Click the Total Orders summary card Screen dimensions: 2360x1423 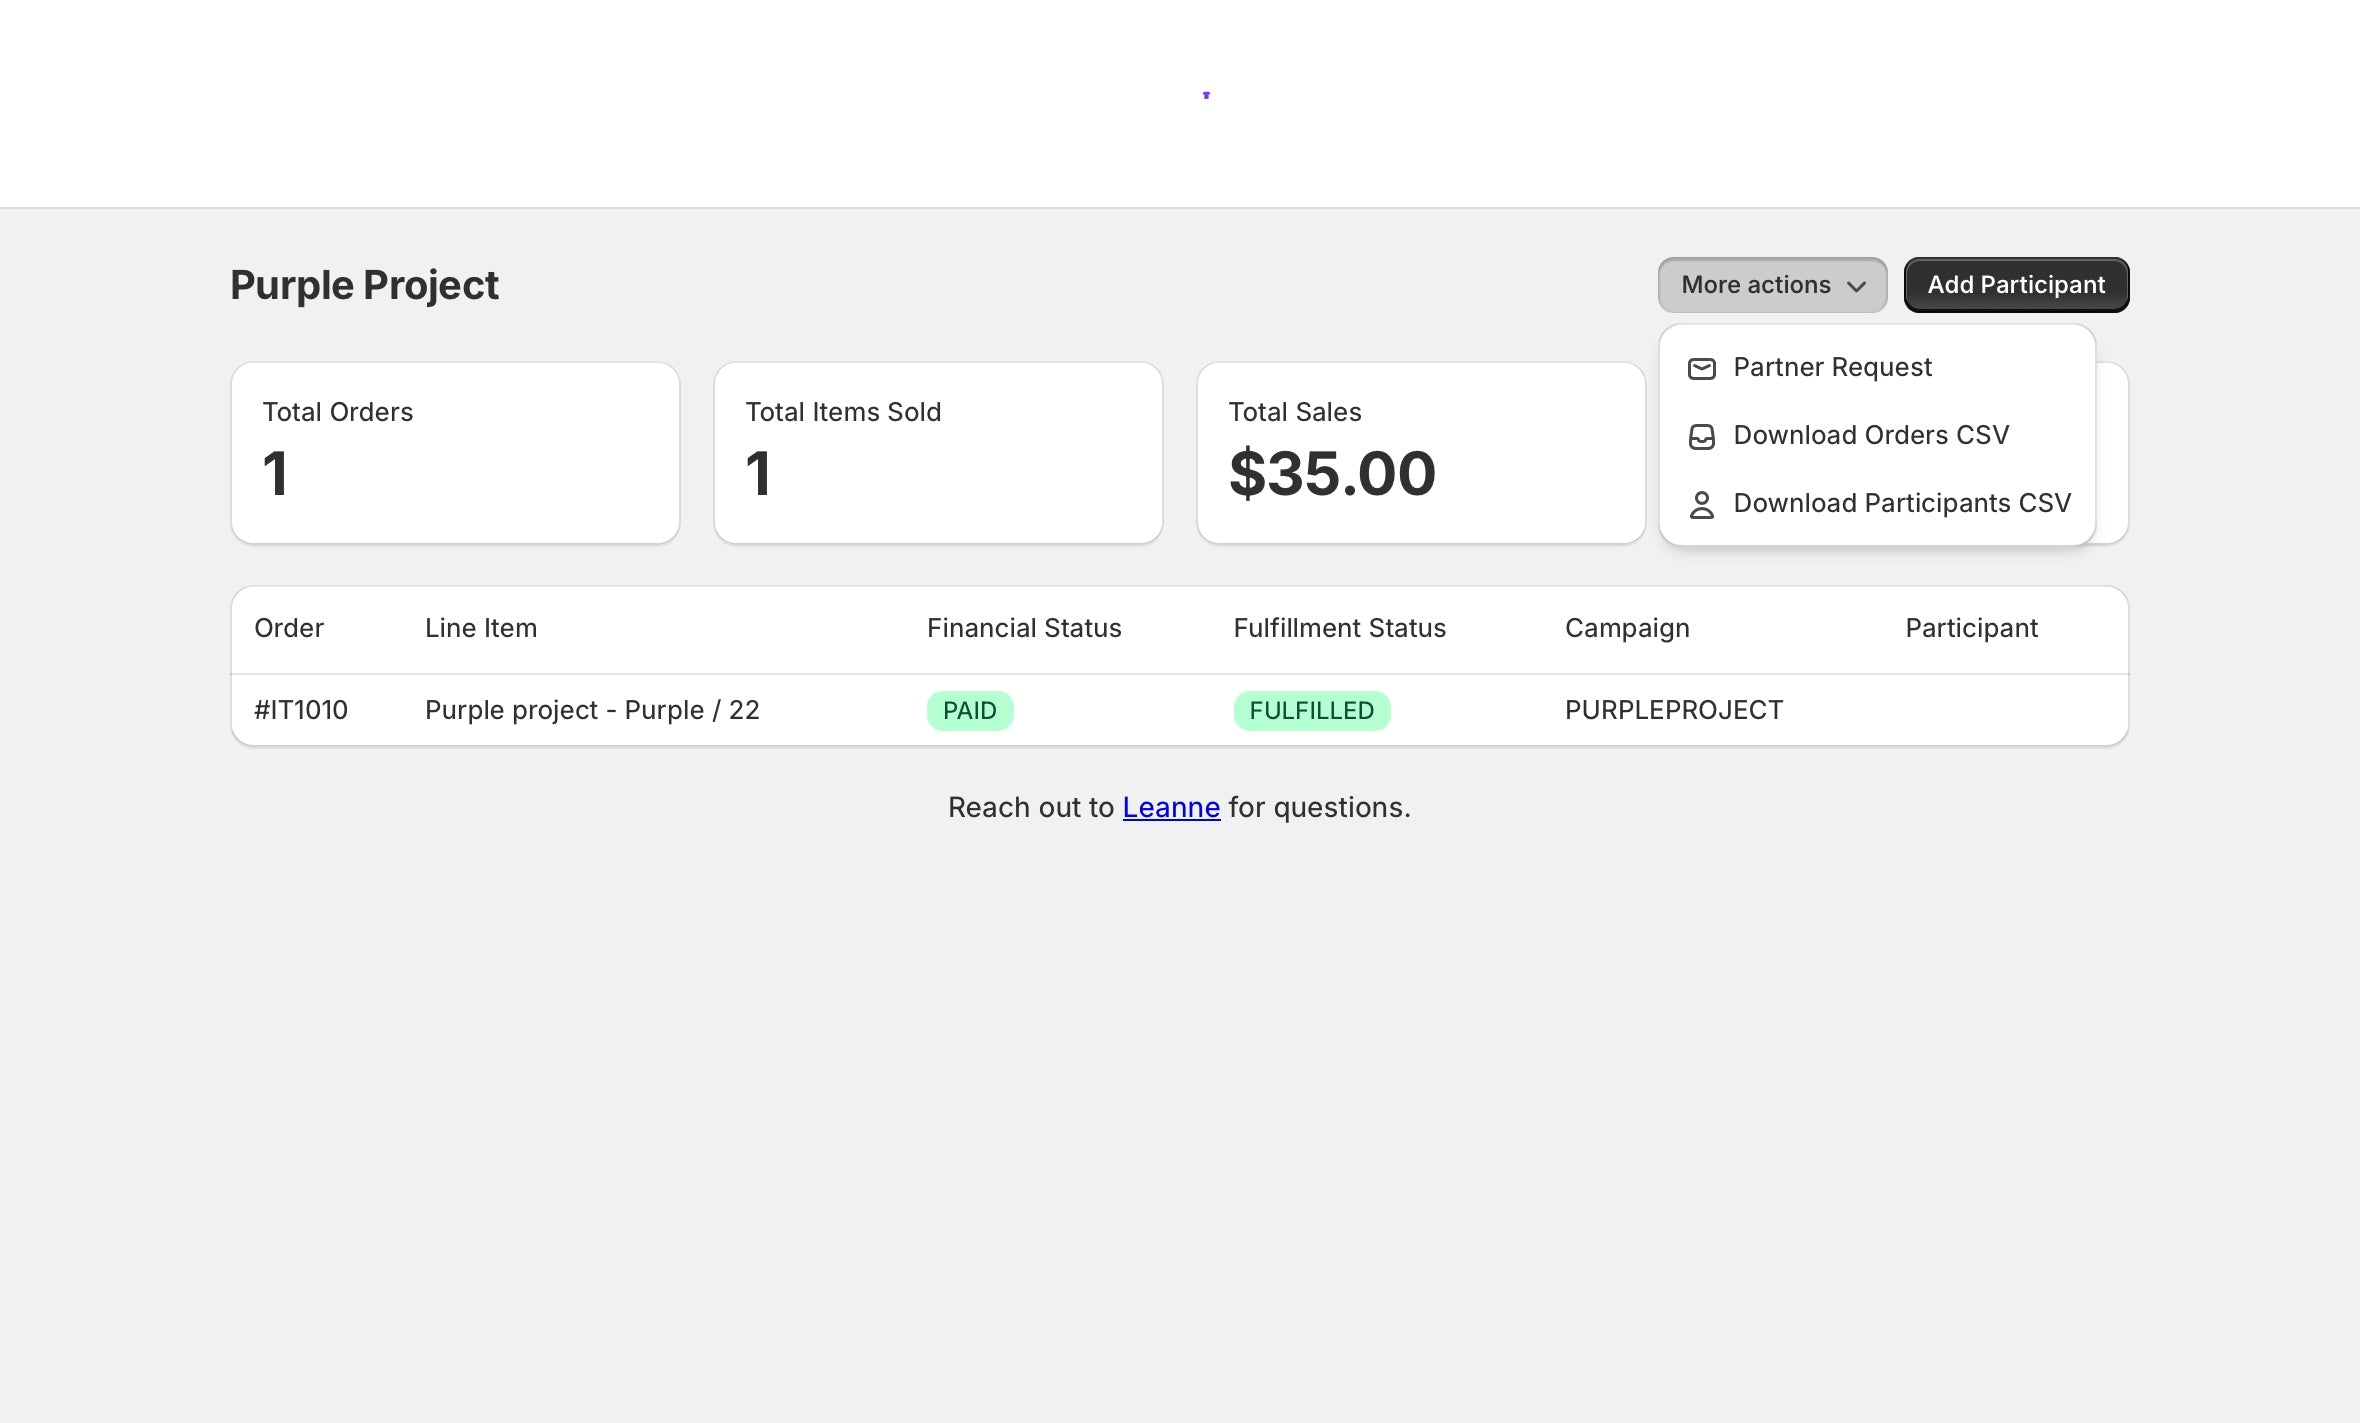click(455, 453)
